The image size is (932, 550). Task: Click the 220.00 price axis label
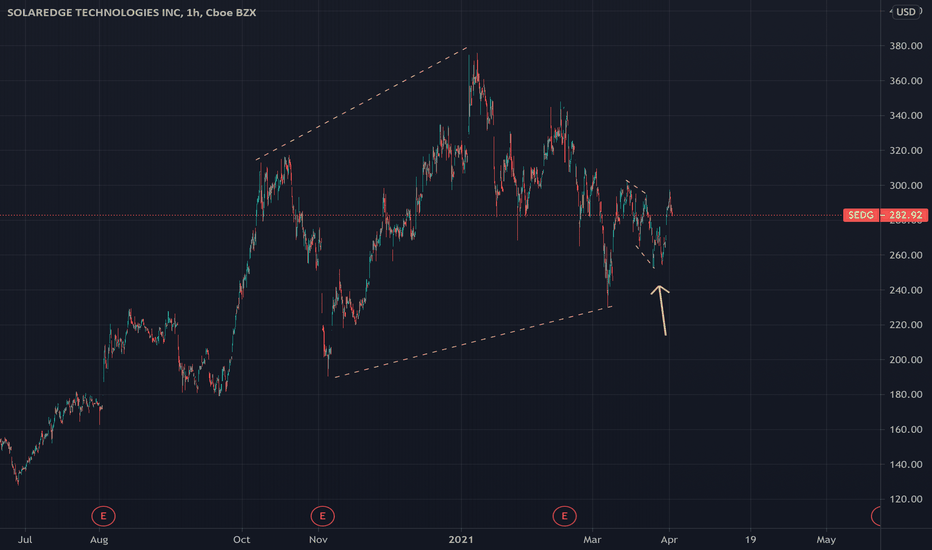click(x=906, y=325)
